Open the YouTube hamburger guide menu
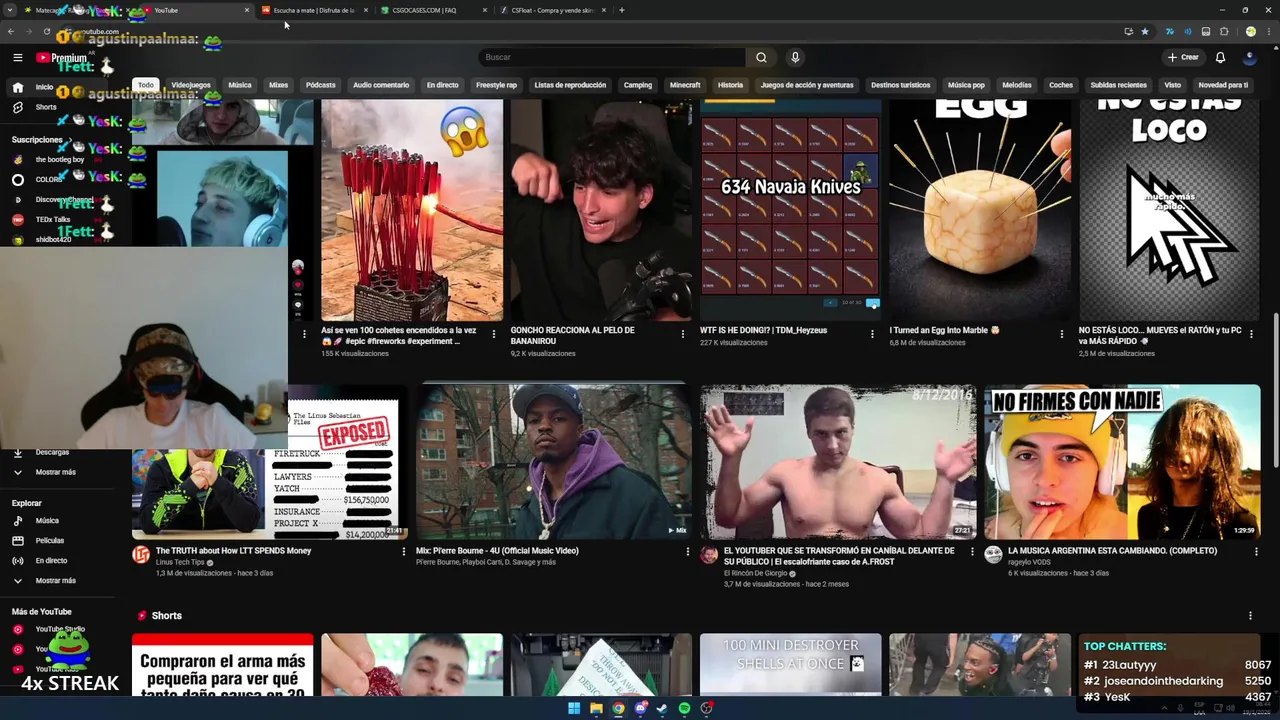Viewport: 1280px width, 720px height. [x=17, y=58]
